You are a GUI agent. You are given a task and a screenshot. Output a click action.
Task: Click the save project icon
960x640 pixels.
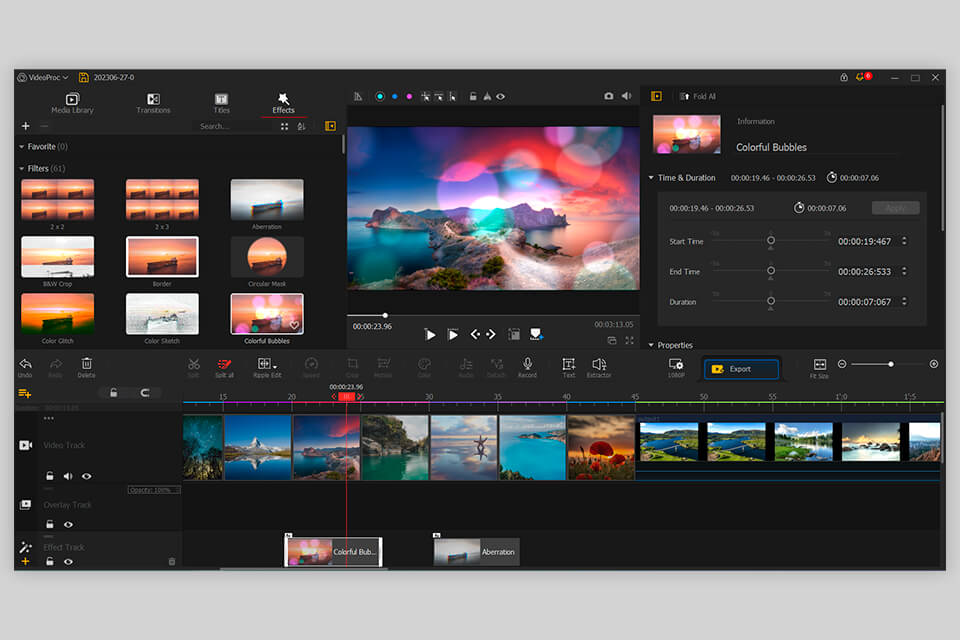coord(84,77)
